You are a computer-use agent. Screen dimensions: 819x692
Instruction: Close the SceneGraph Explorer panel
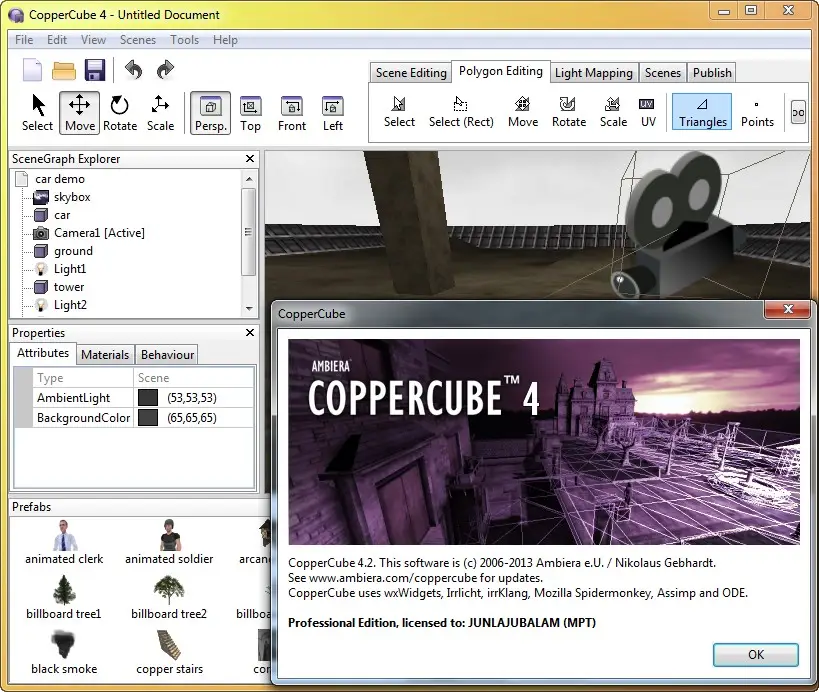click(250, 159)
